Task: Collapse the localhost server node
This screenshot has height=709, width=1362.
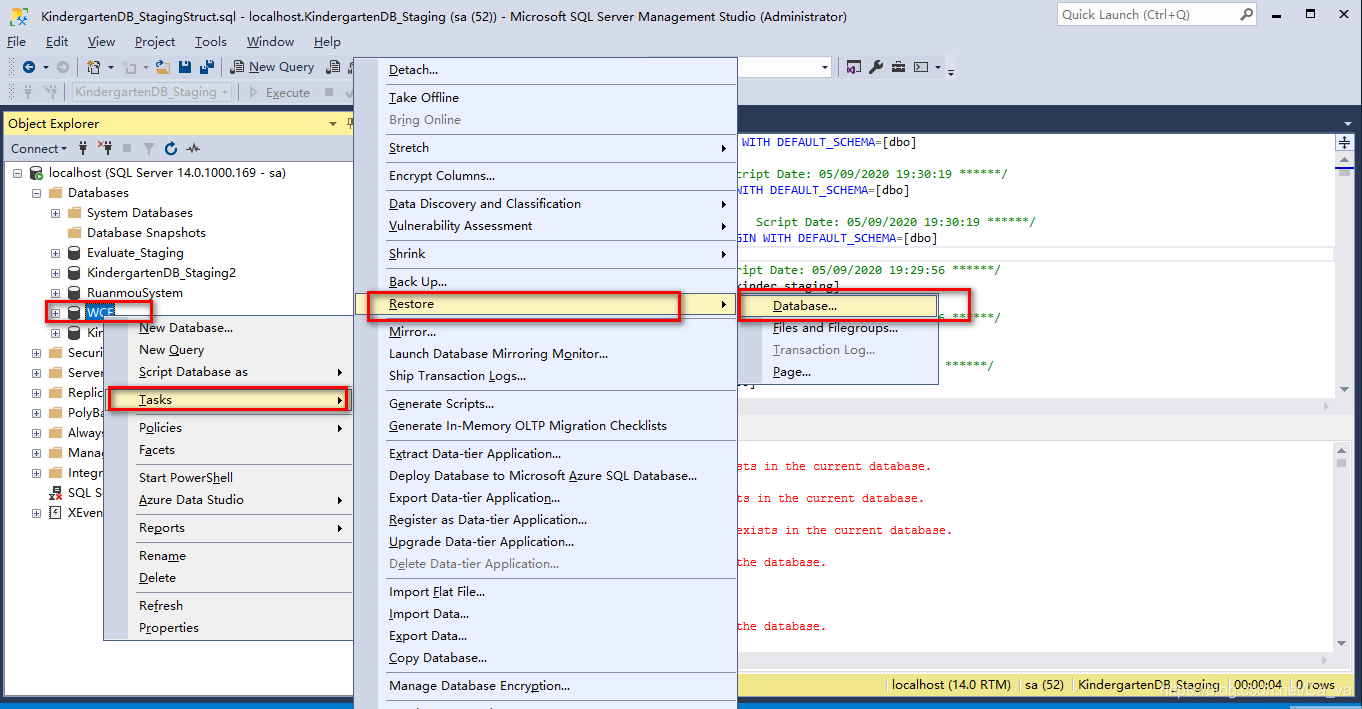Action: [x=18, y=172]
